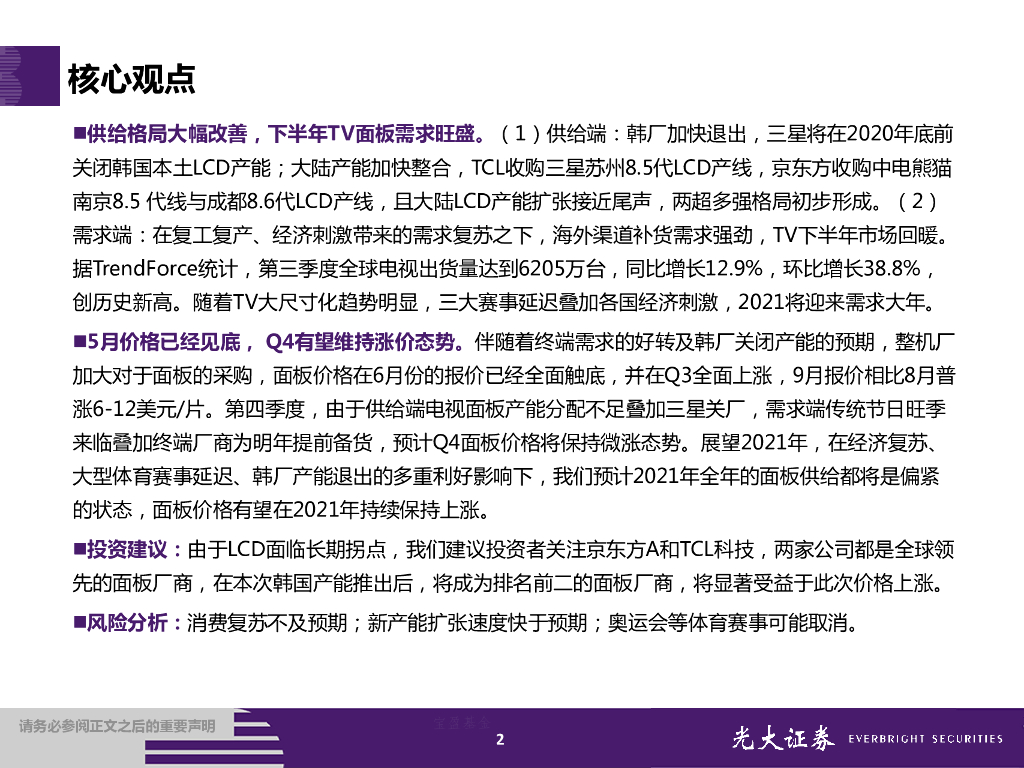1024x768 pixels.
Task: Click the 光大证券 logo in footer
Action: coord(783,738)
